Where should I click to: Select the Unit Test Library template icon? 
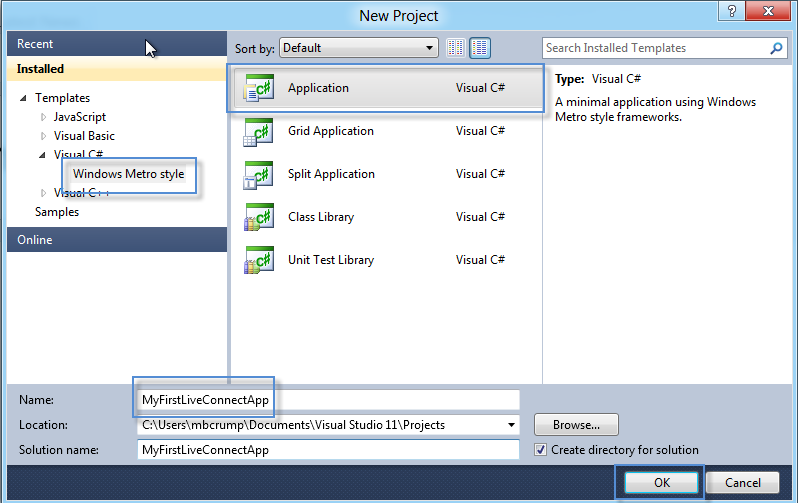coord(259,260)
